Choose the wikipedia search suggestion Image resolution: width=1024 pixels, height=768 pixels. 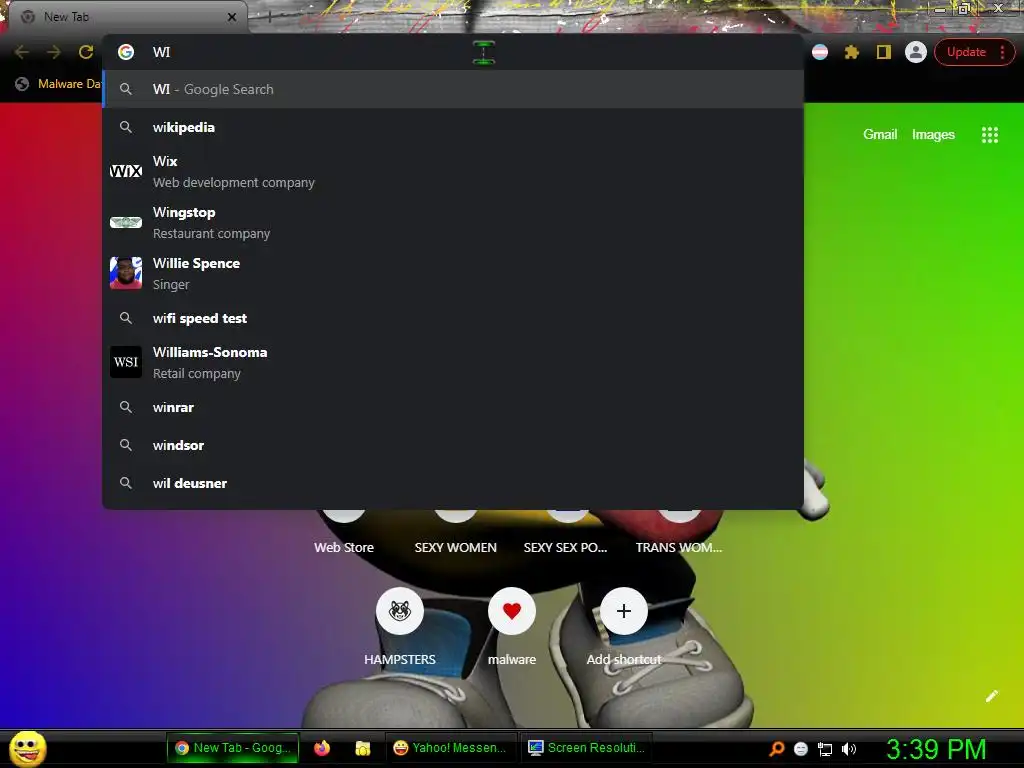(453, 127)
